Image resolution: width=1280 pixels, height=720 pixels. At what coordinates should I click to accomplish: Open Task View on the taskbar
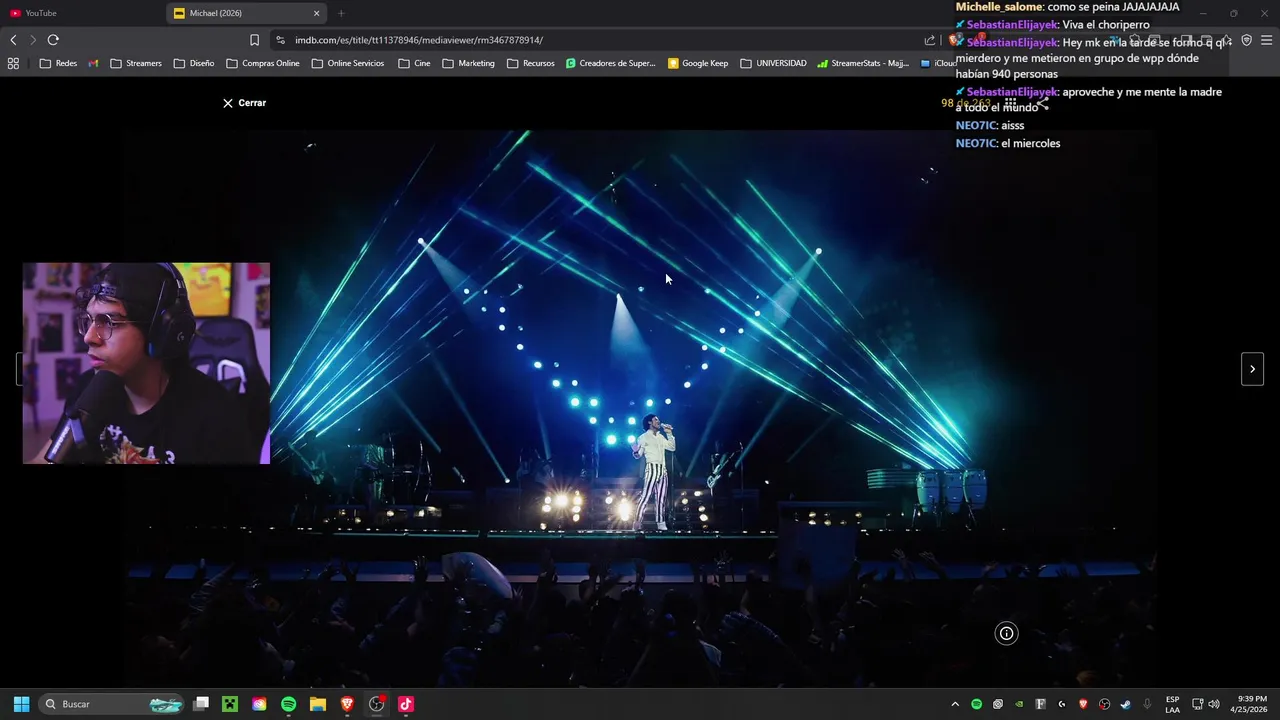click(x=201, y=704)
